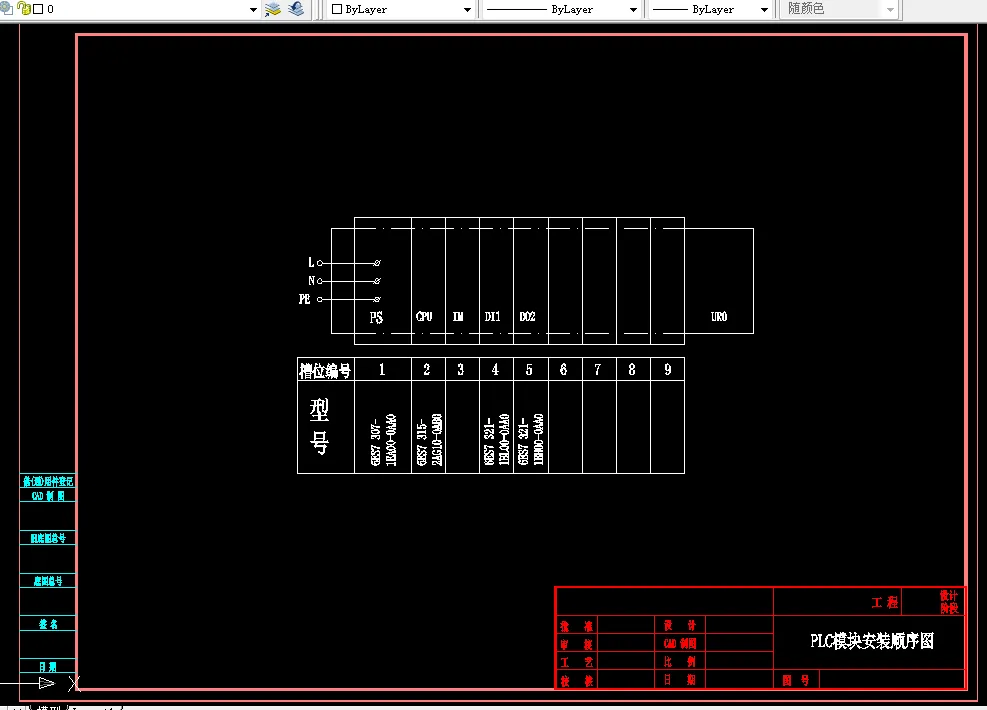Select slot 4 model number 6ES7 321 text
987x710 pixels.
496,439
